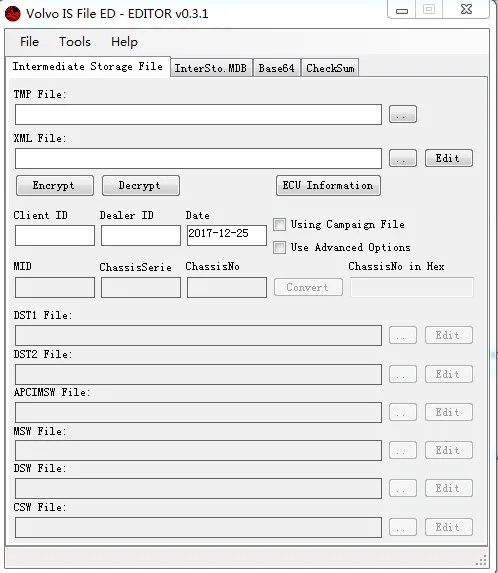The width and height of the screenshot is (498, 573).
Task: Browse for an MSW file
Action: tap(403, 451)
